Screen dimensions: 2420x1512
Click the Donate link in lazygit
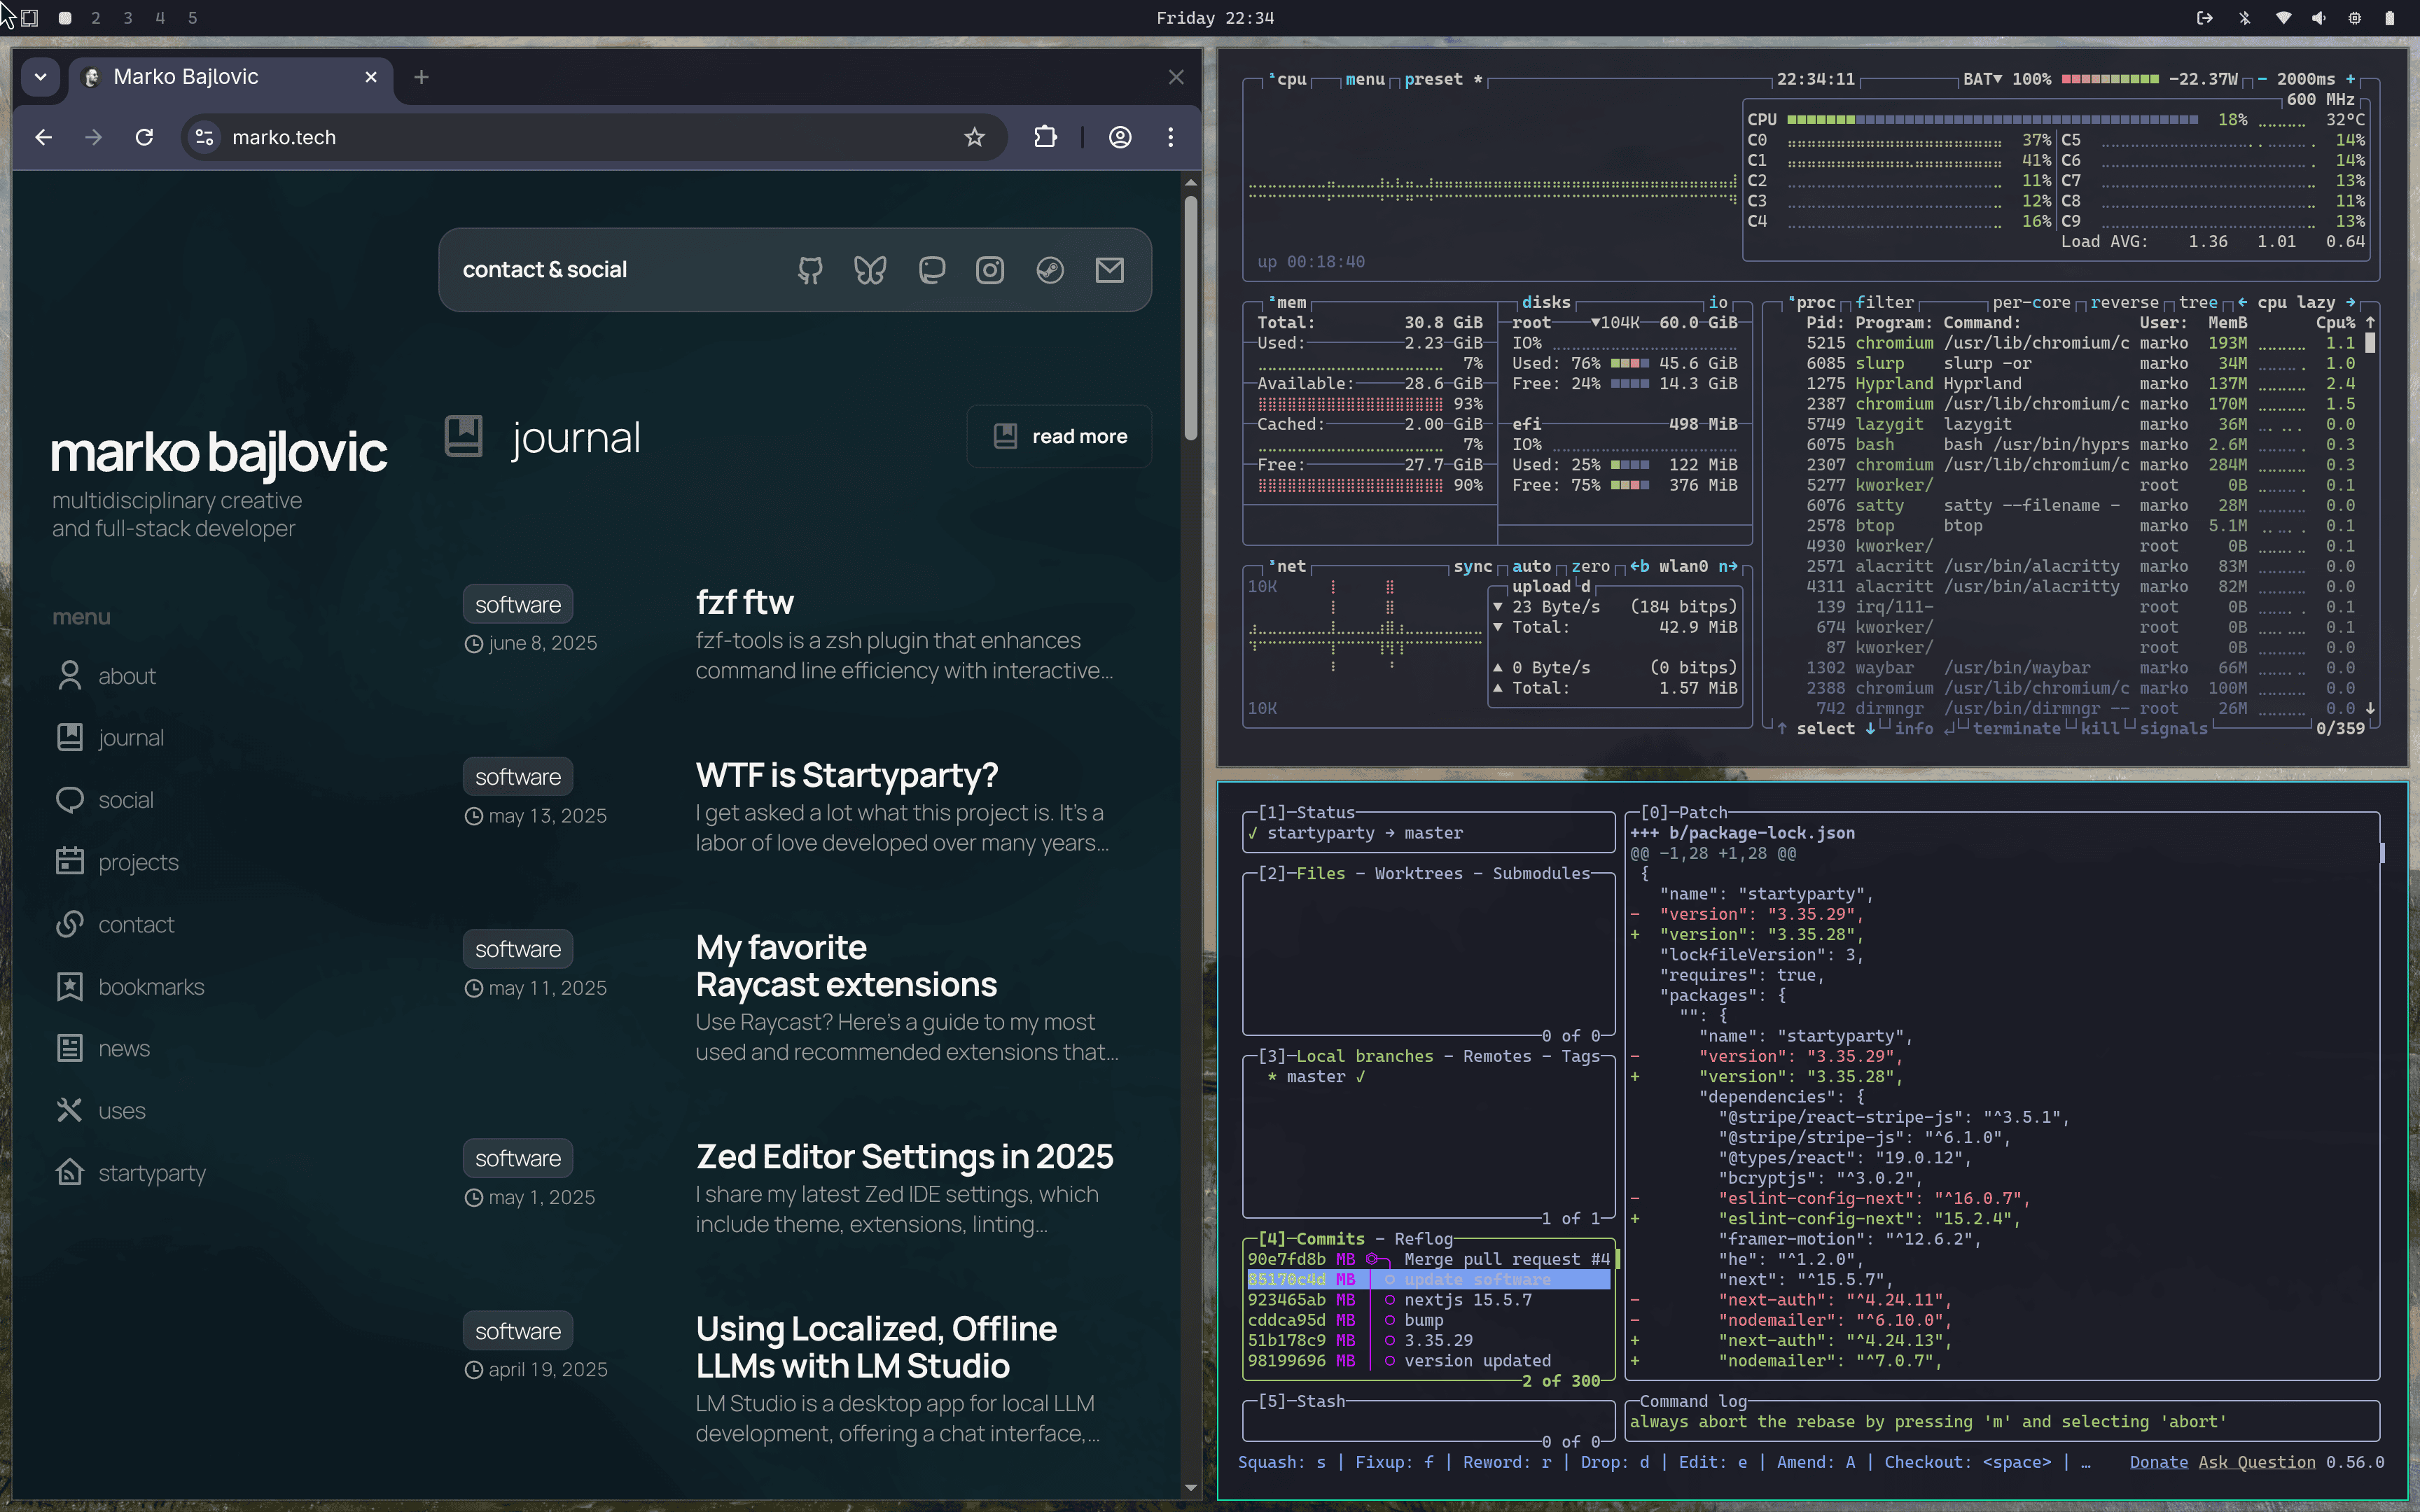[x=2158, y=1461]
